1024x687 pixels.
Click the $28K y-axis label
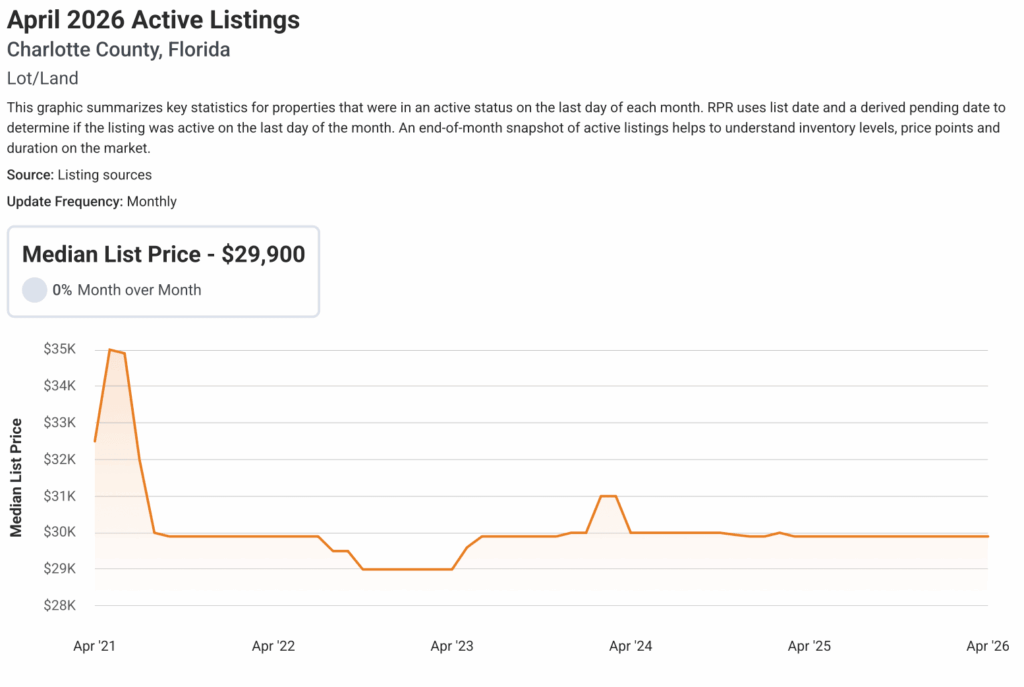click(x=59, y=605)
